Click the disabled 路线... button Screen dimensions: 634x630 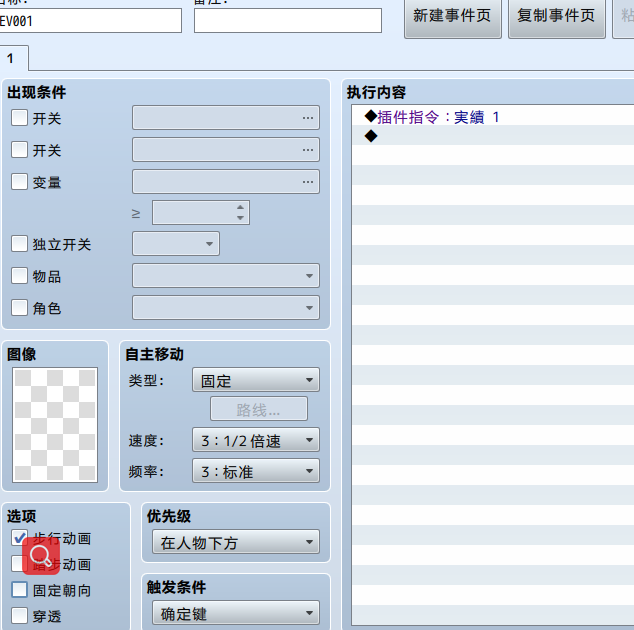(259, 409)
